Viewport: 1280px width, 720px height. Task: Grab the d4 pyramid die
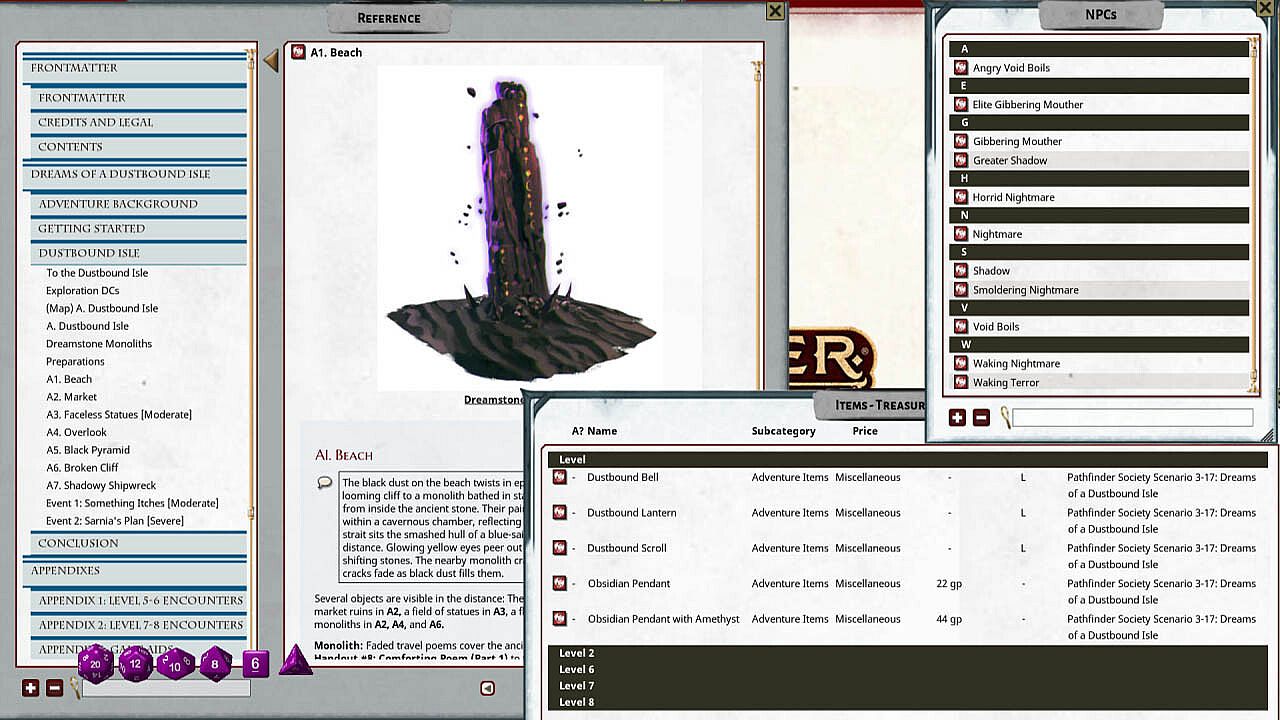point(295,660)
